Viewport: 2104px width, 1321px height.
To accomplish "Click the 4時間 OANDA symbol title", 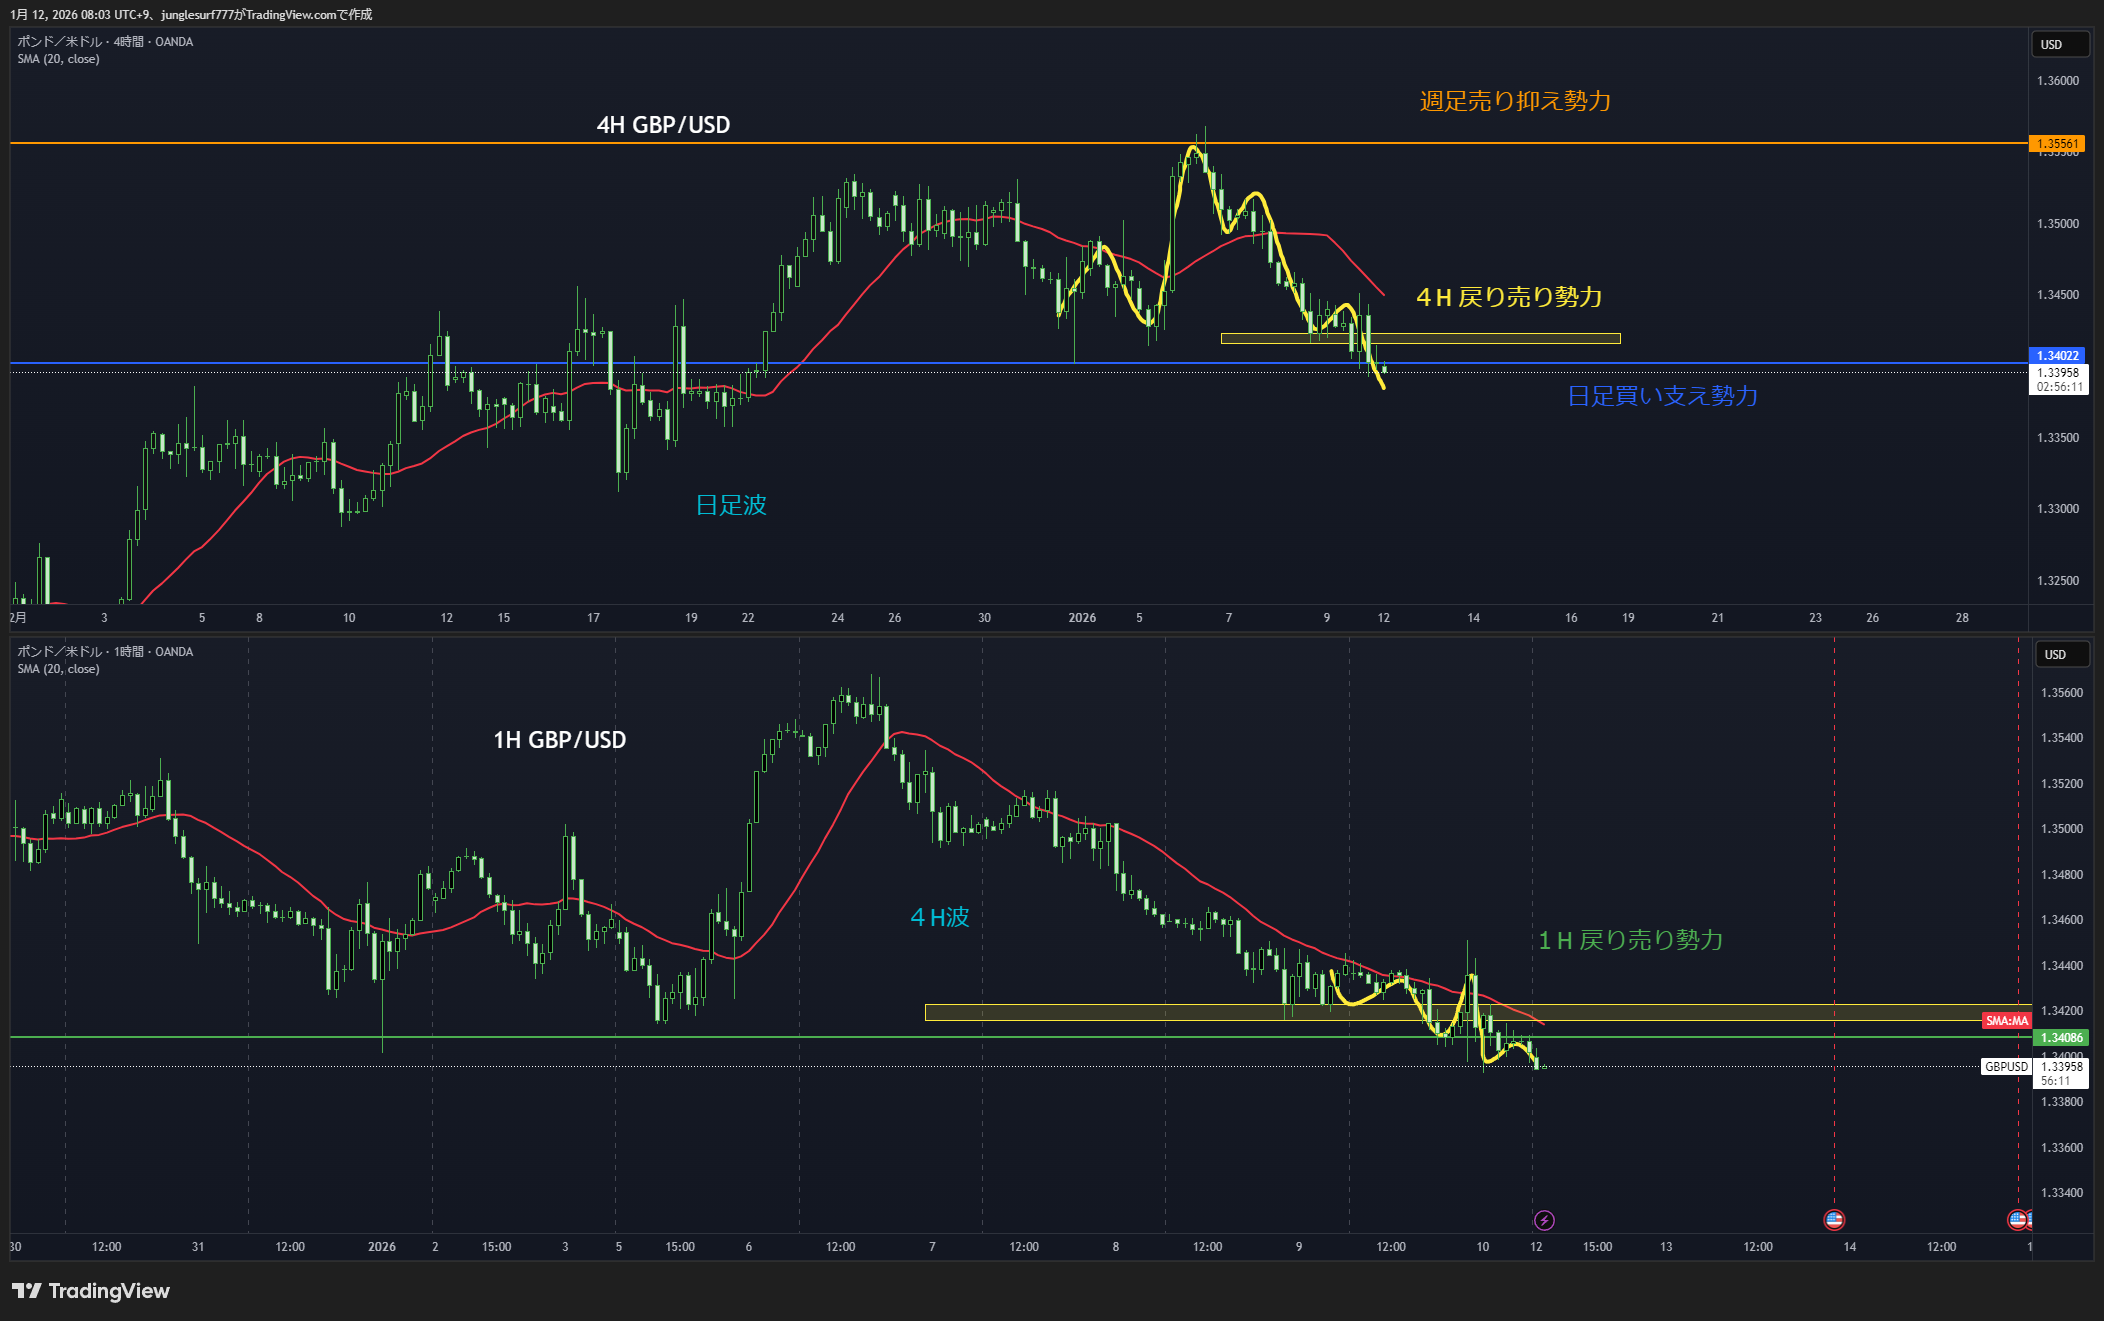I will point(105,42).
